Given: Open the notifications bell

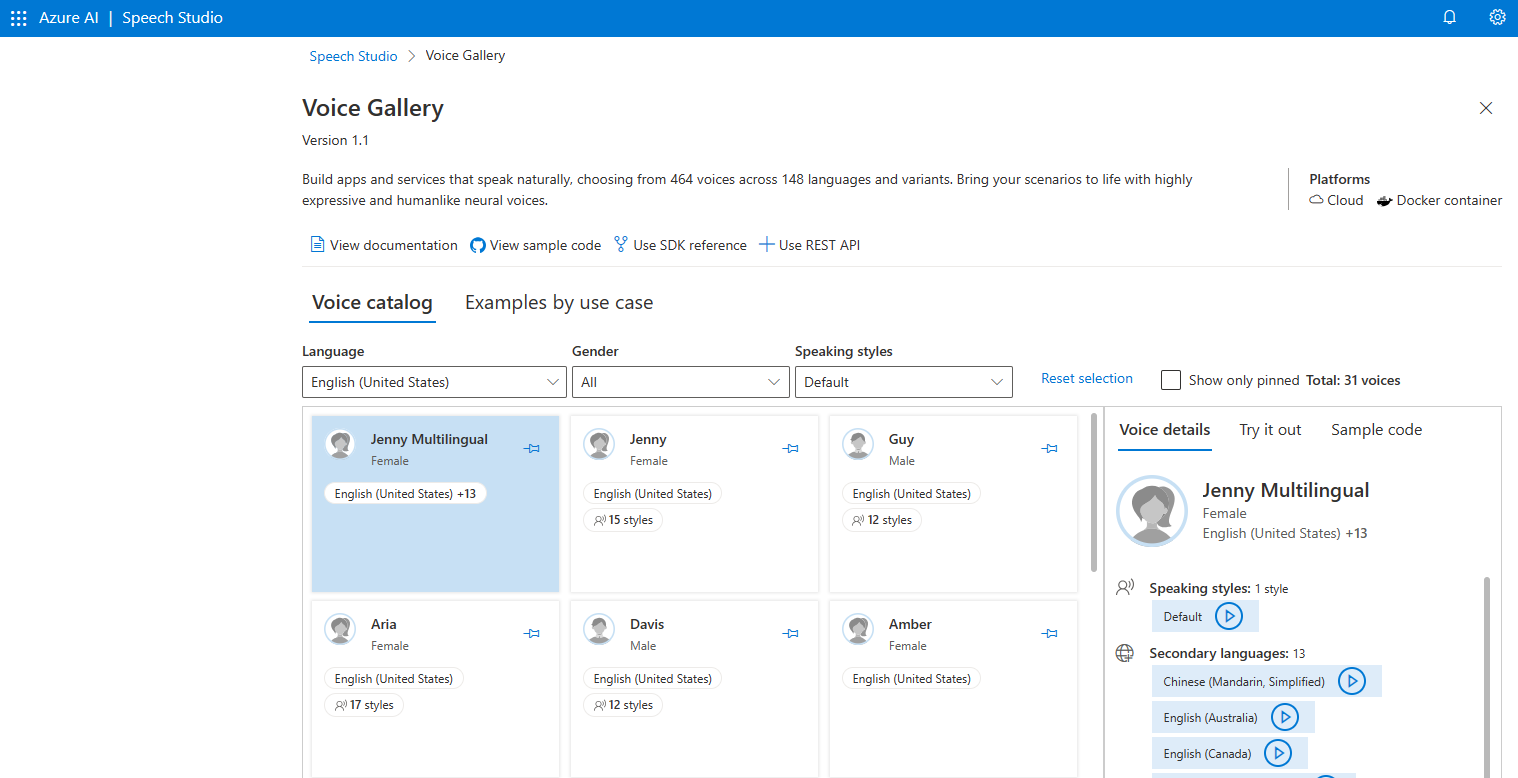Looking at the screenshot, I should (1449, 18).
